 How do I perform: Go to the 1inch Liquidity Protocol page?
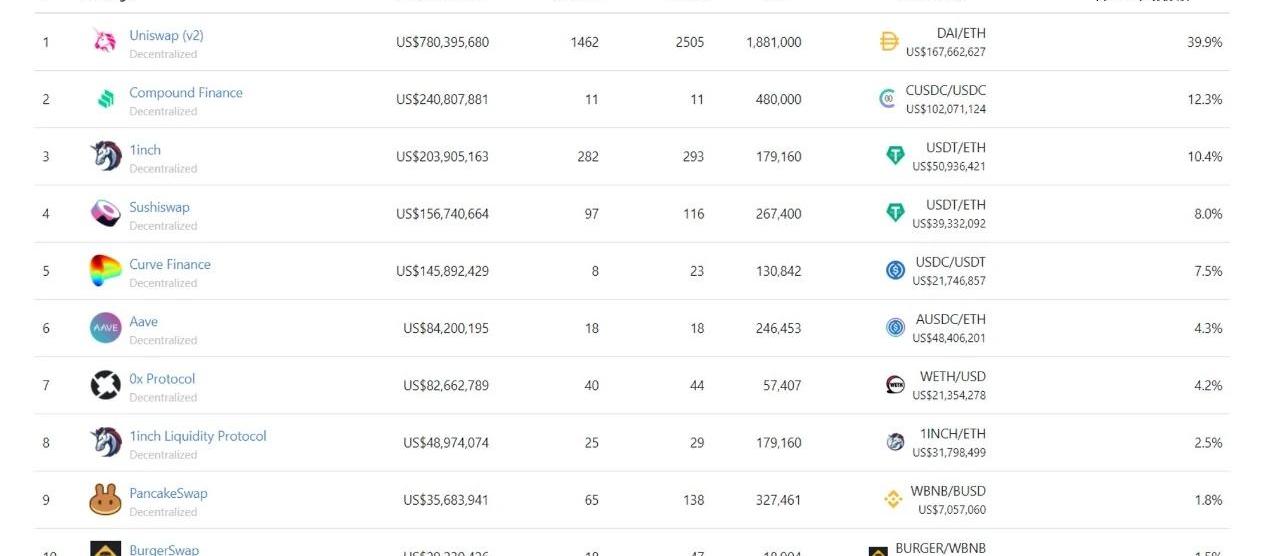(198, 436)
